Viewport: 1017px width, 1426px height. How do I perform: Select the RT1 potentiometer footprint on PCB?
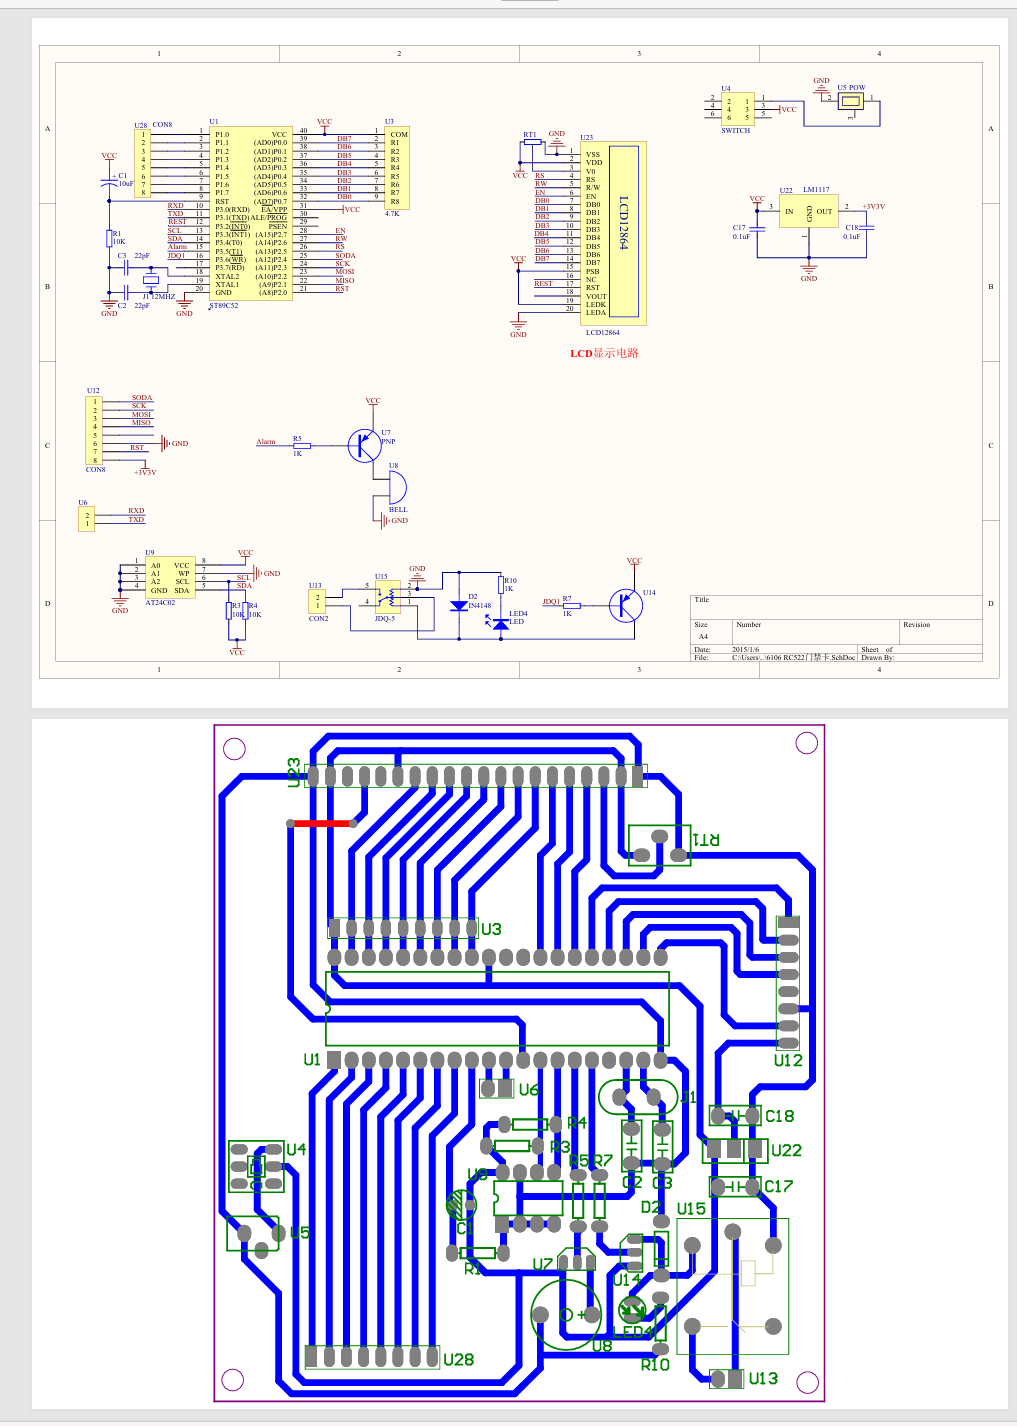pos(659,845)
